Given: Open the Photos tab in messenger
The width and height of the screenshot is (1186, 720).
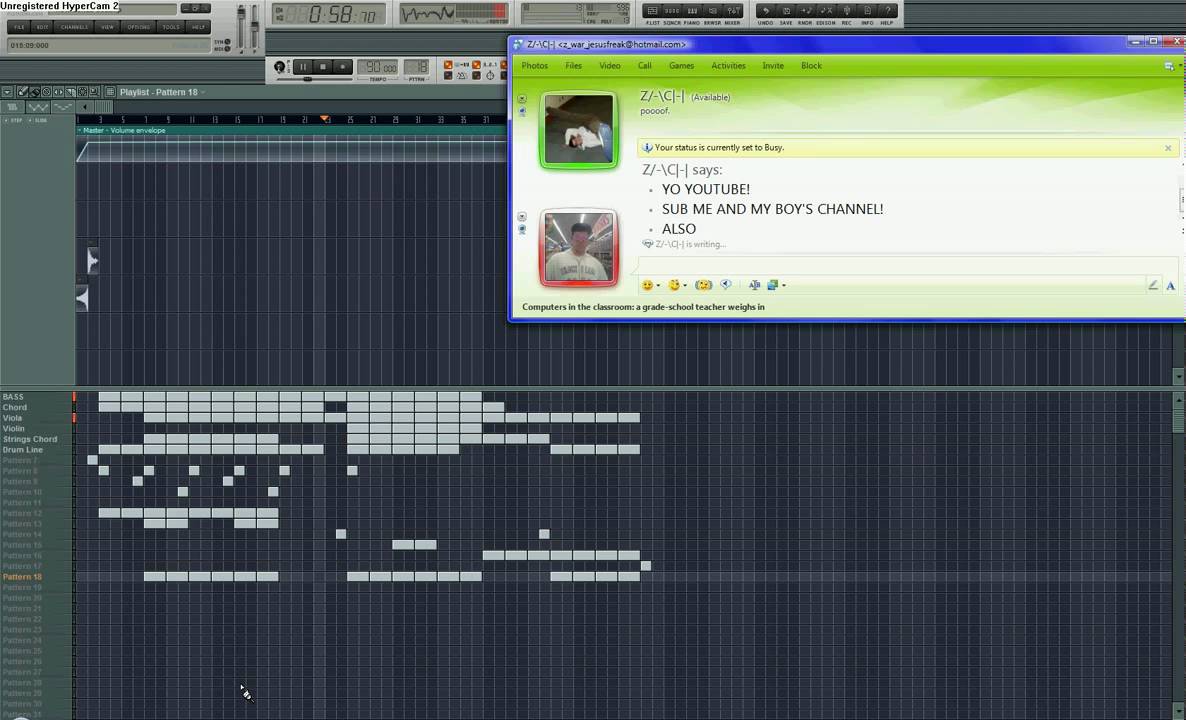Looking at the screenshot, I should point(535,66).
